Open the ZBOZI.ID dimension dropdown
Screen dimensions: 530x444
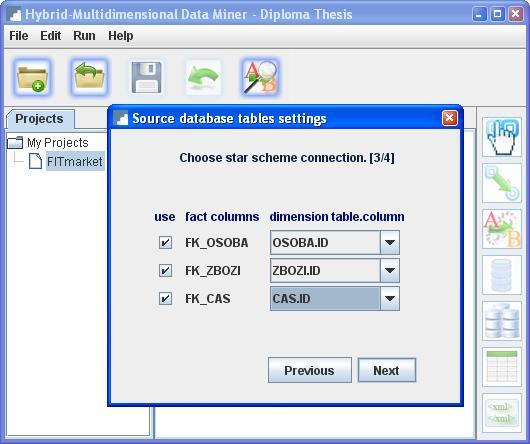pyautogui.click(x=390, y=271)
